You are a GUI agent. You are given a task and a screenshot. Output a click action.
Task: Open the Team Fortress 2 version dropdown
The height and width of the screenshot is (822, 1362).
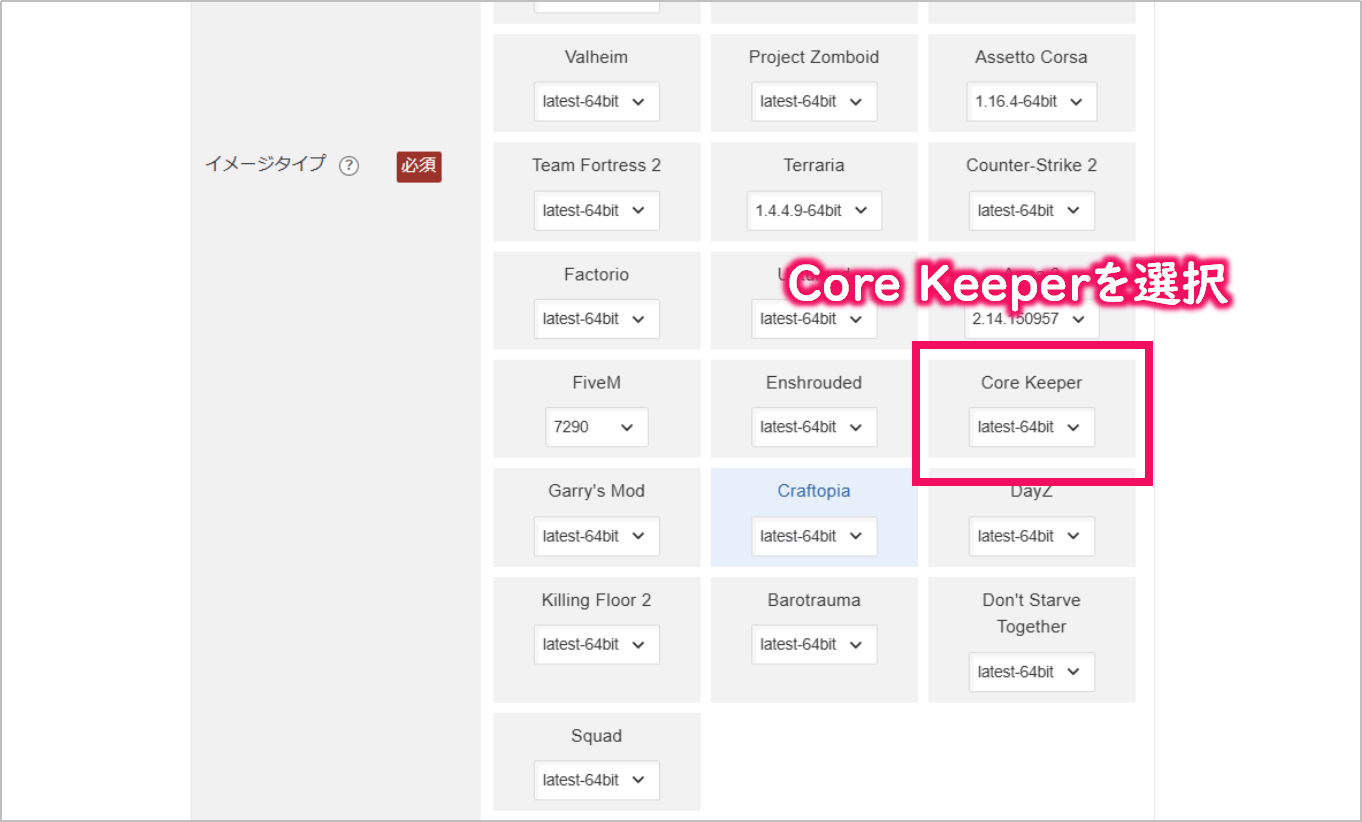pos(596,210)
